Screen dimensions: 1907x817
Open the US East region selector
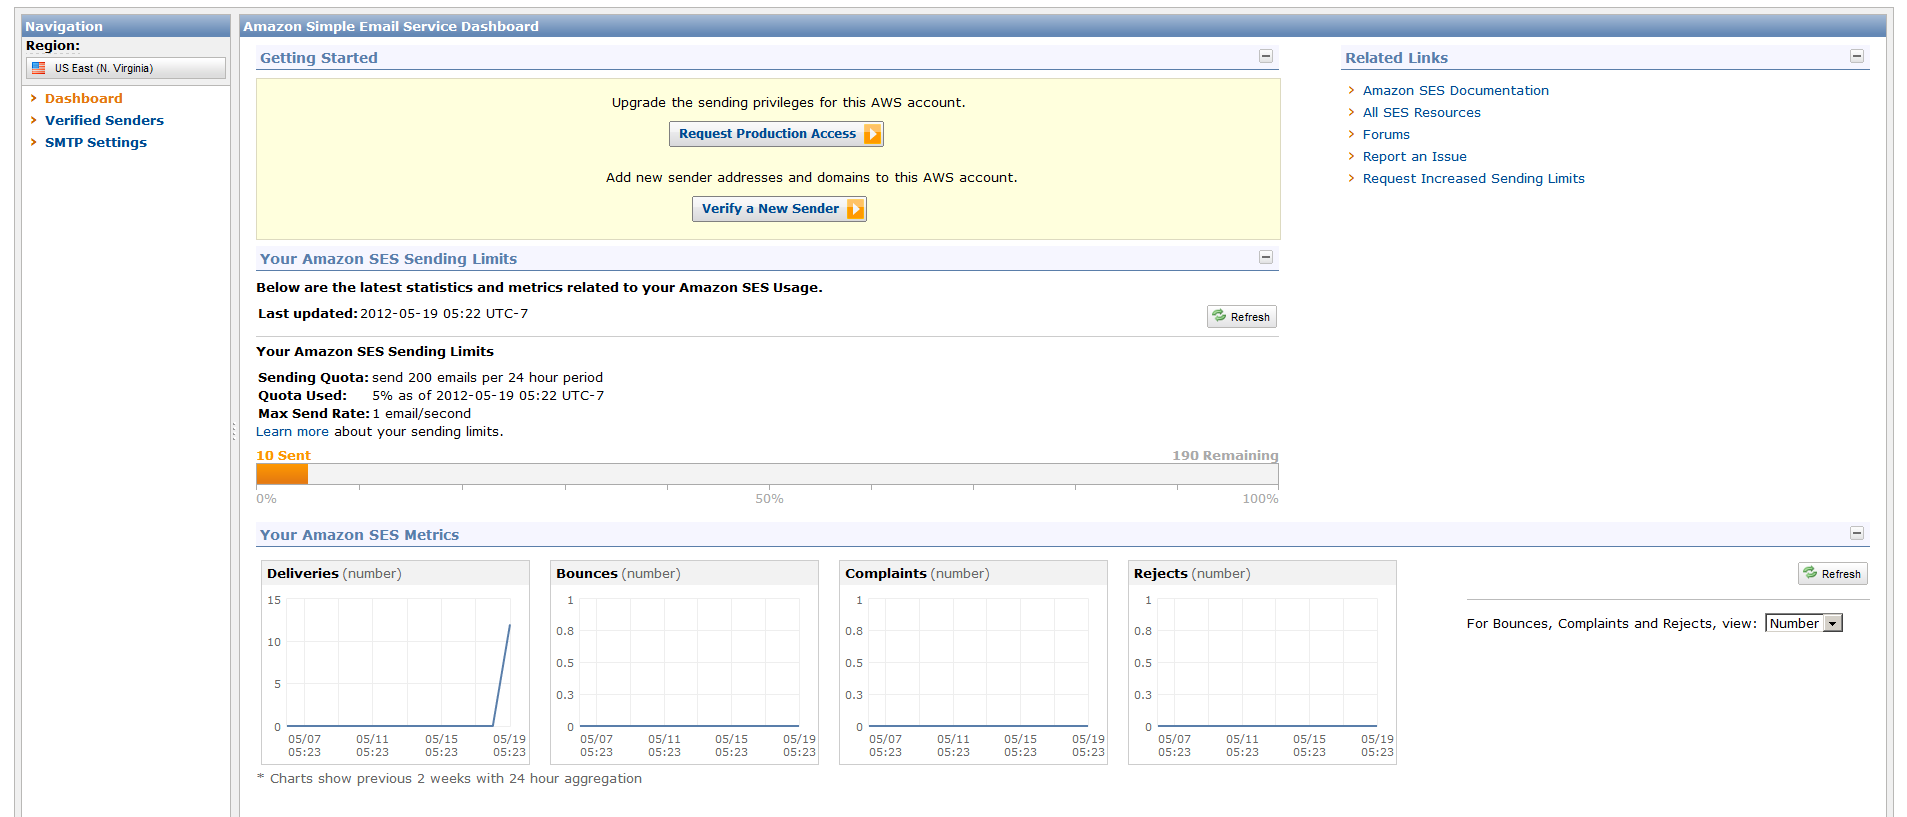pos(126,68)
